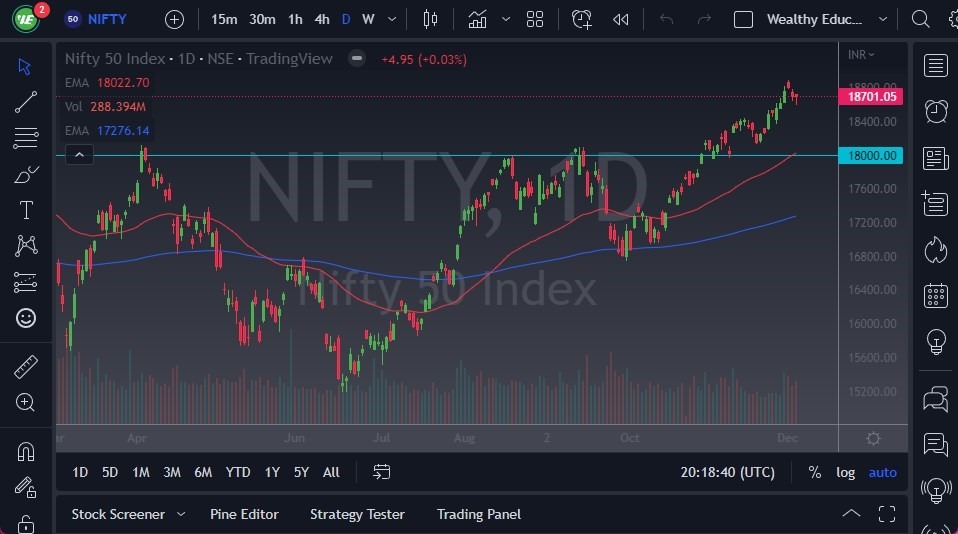Click the 18000.00 horizontal line price label
Screen dimensions: 958x534
point(871,155)
